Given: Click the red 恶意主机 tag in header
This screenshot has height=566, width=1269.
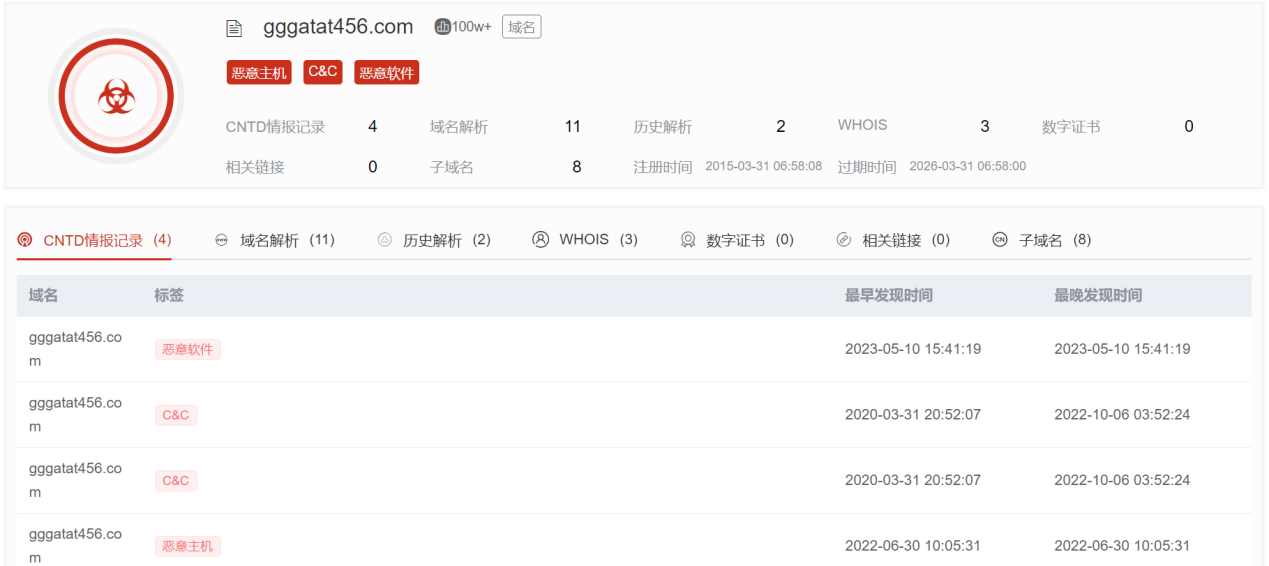Looking at the screenshot, I should (x=259, y=72).
